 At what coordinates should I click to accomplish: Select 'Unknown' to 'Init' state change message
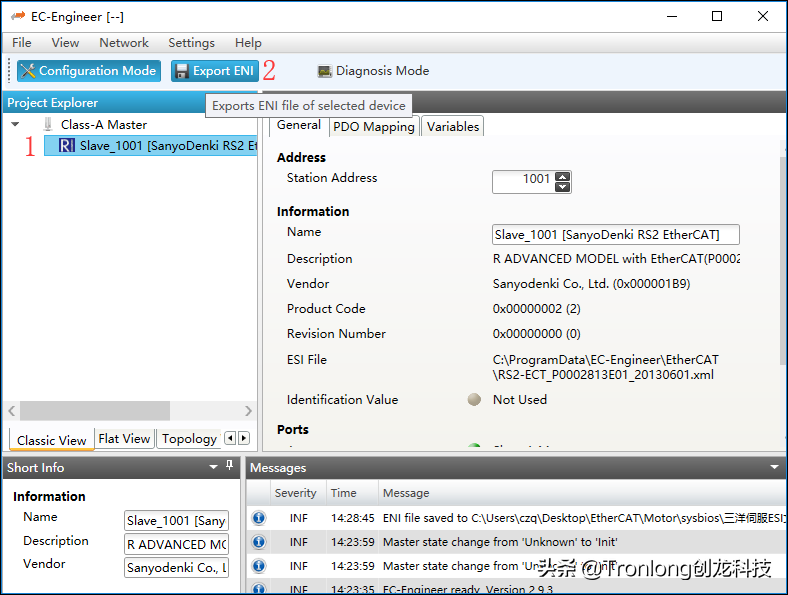(x=516, y=542)
